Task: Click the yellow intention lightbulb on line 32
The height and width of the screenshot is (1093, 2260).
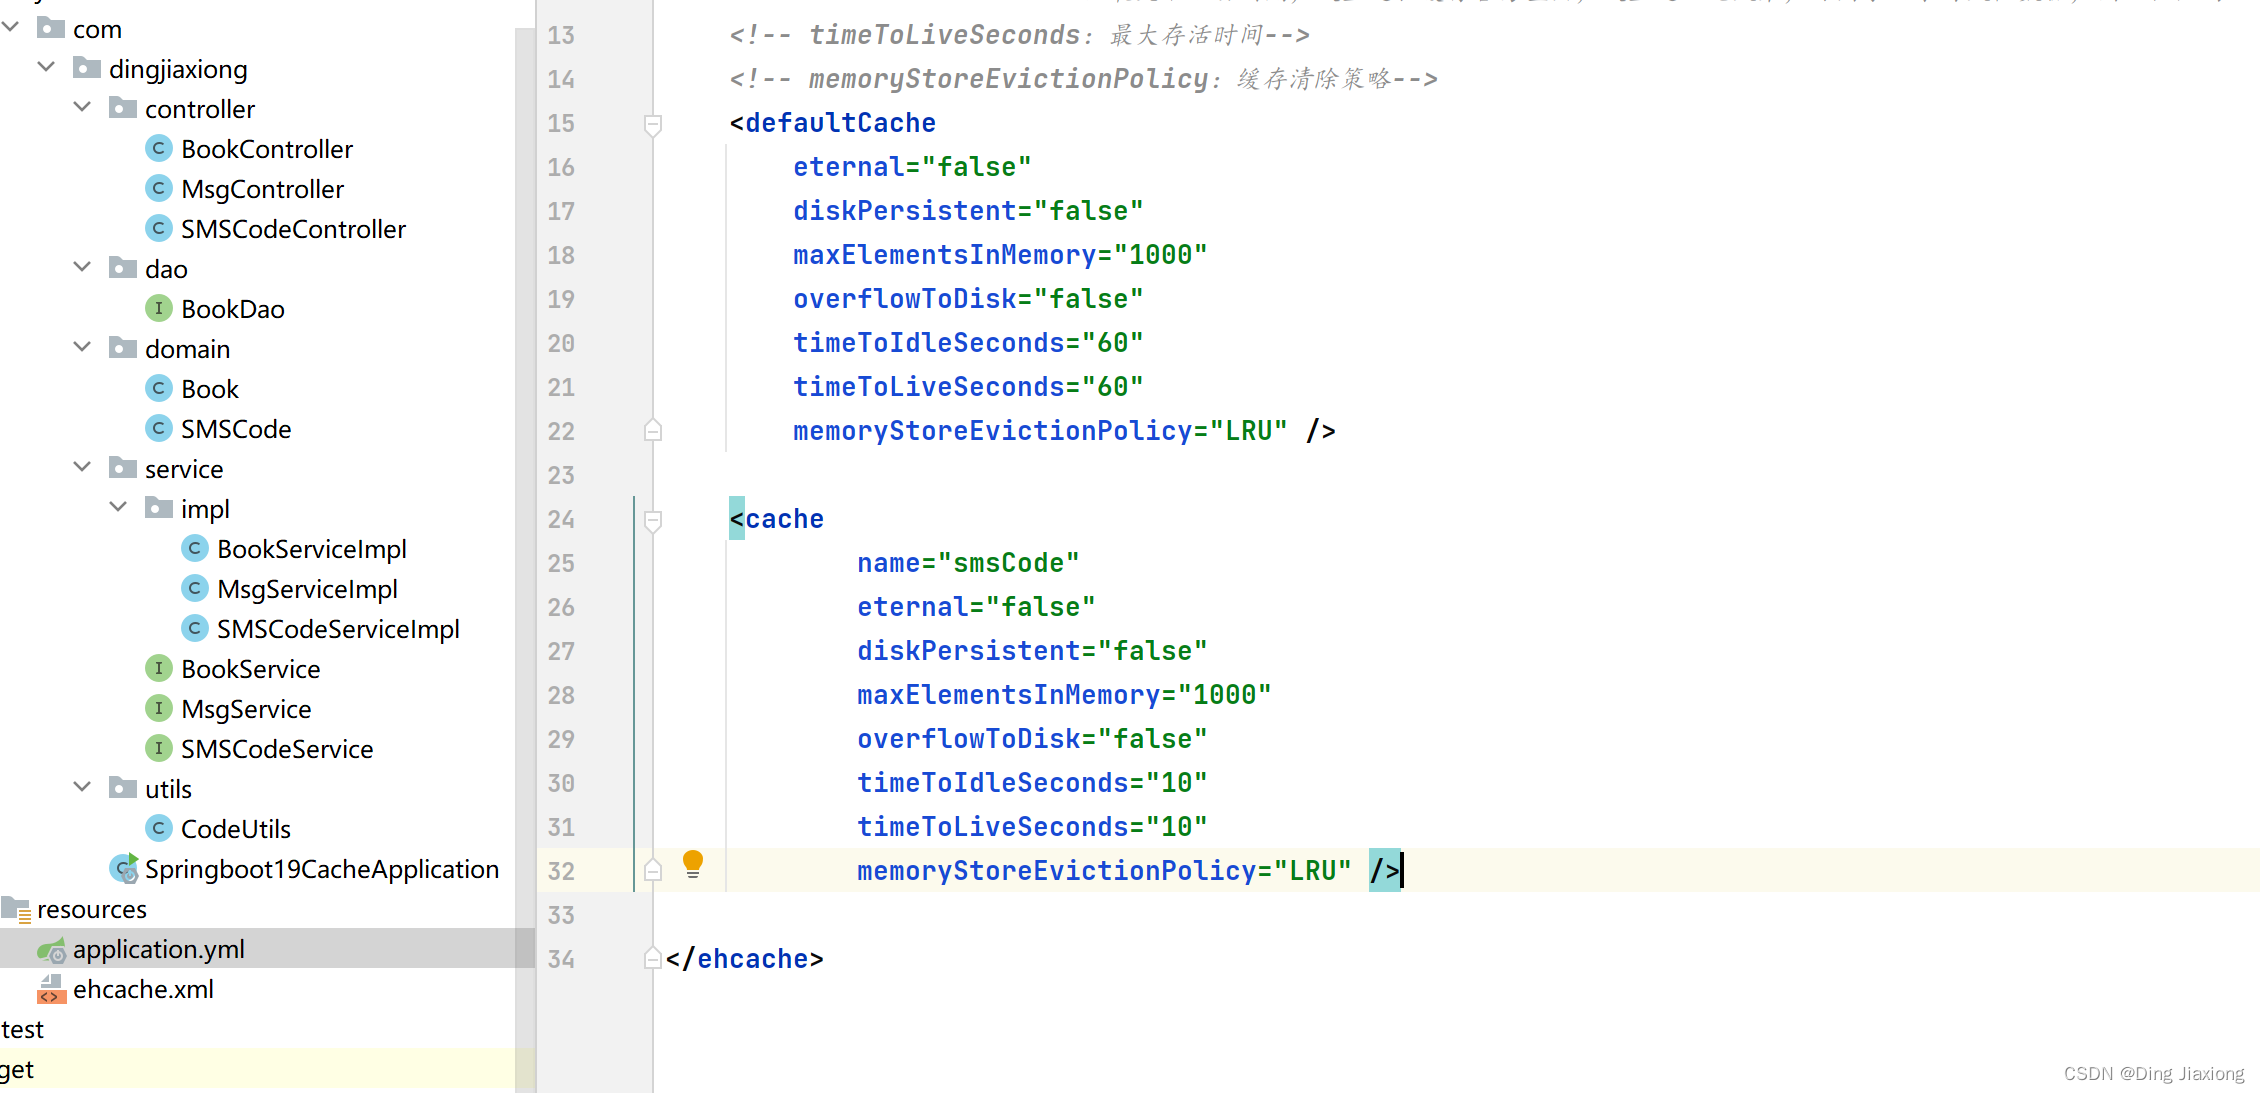Action: [x=693, y=865]
